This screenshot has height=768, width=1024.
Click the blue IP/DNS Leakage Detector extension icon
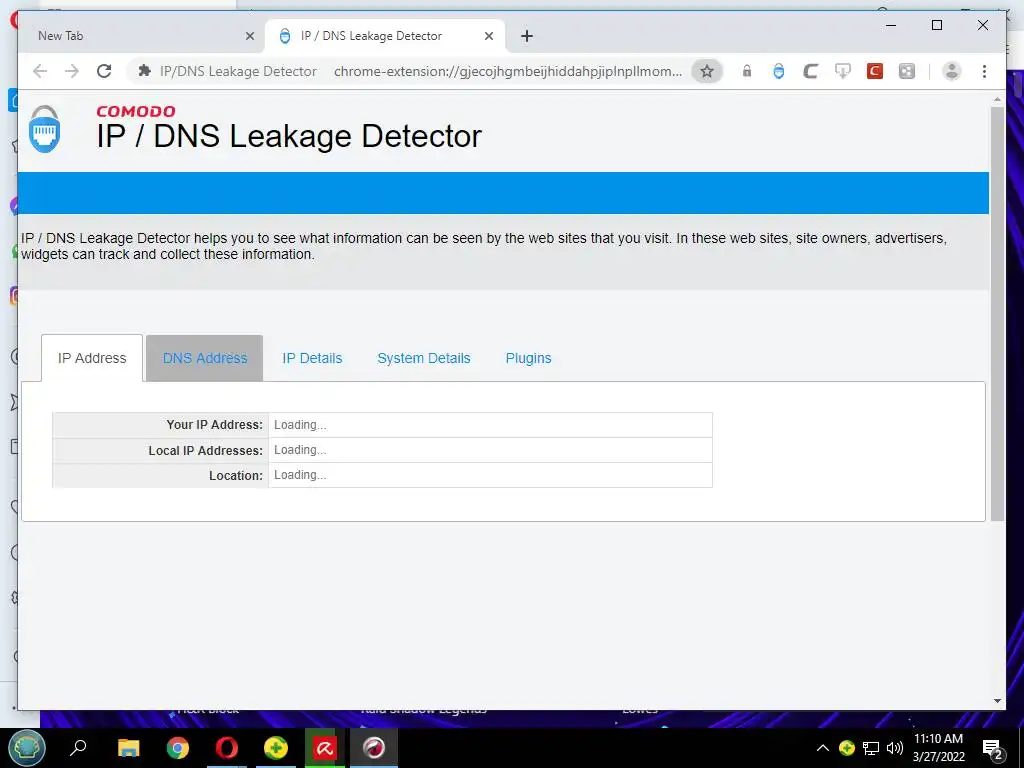[778, 71]
